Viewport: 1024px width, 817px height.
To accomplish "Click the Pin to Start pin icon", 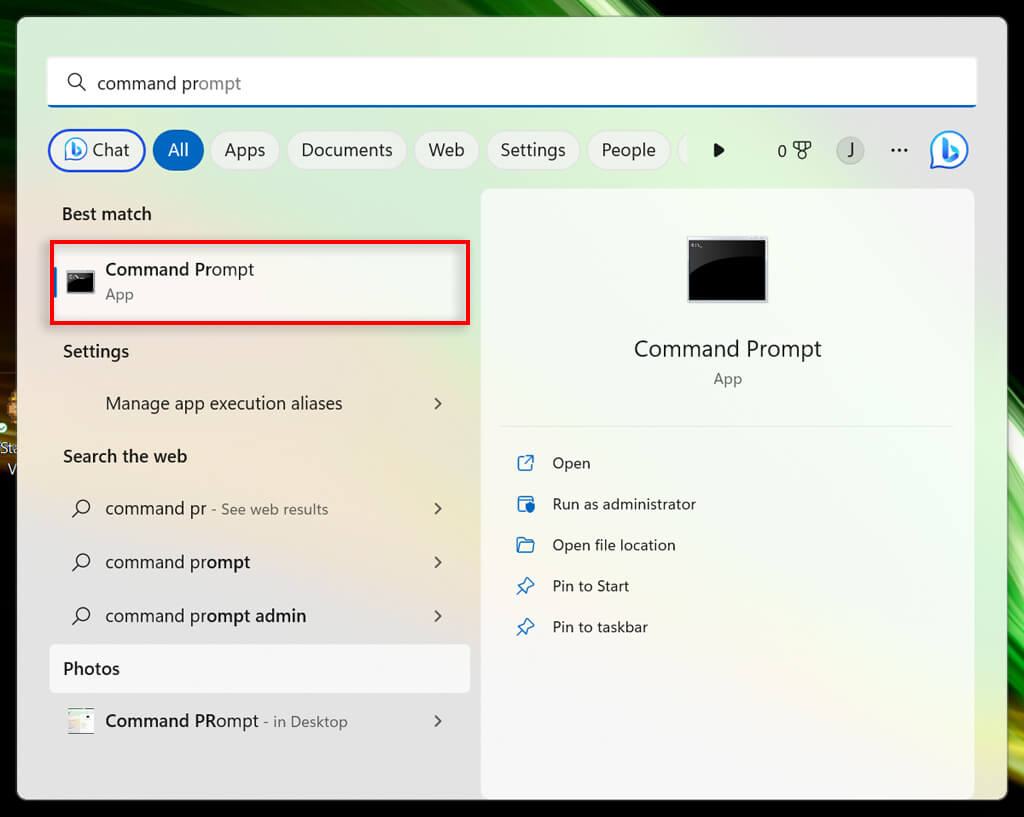I will (525, 586).
